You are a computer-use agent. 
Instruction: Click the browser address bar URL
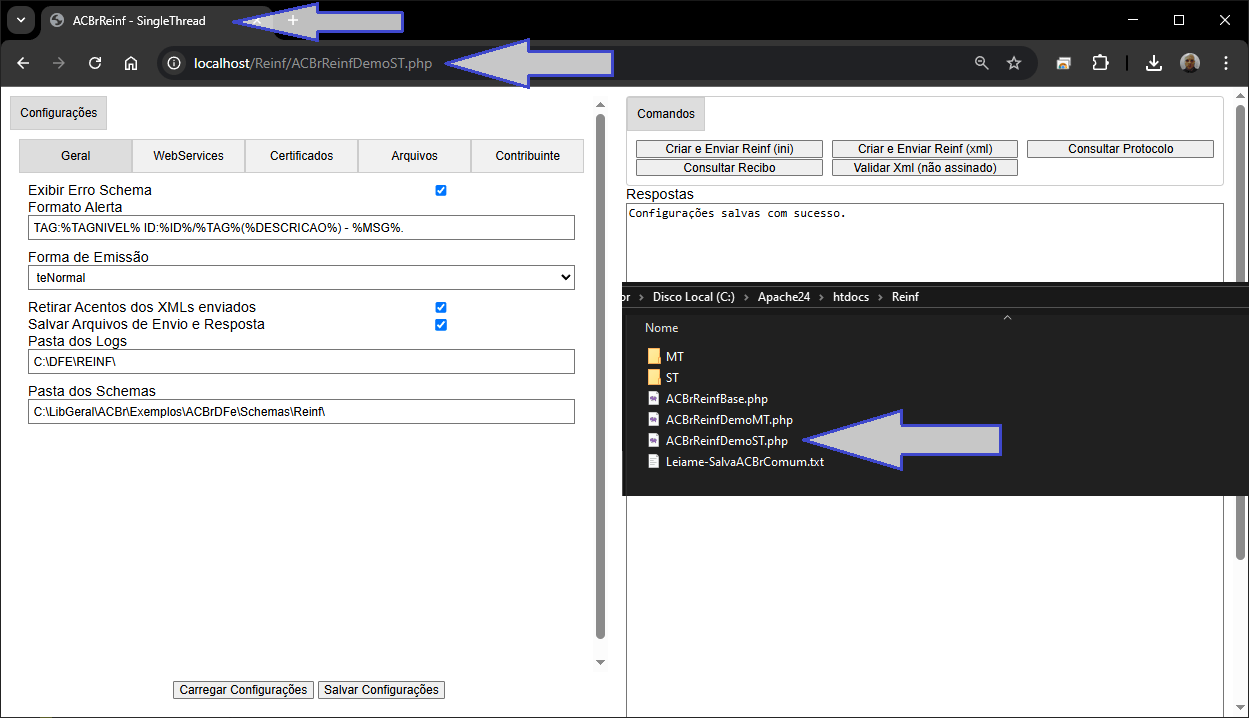tap(313, 63)
